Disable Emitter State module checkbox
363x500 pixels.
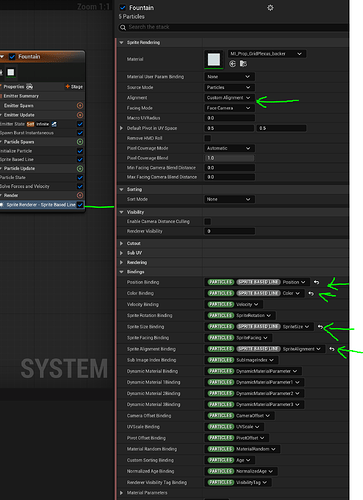point(80,124)
